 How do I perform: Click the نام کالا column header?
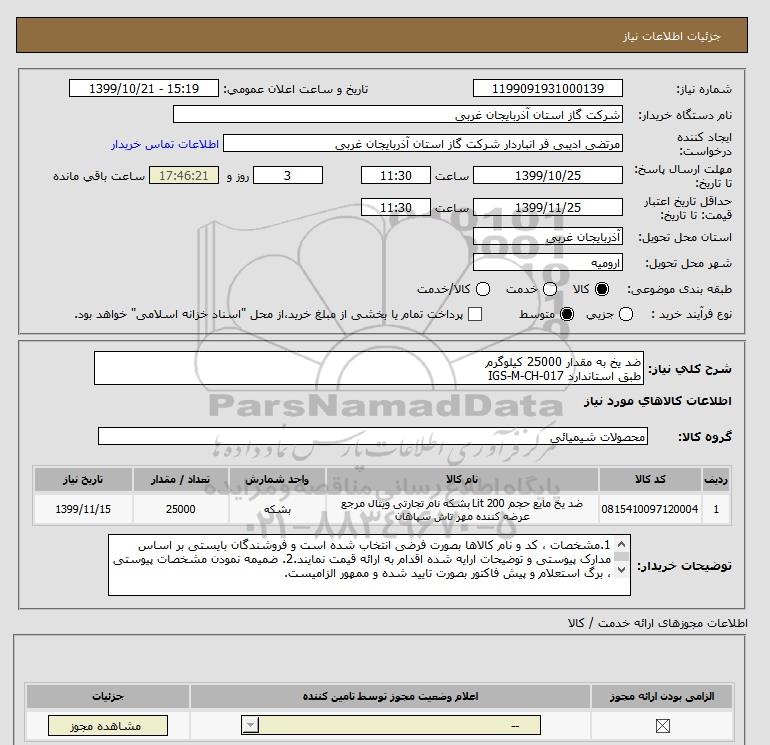tap(462, 479)
